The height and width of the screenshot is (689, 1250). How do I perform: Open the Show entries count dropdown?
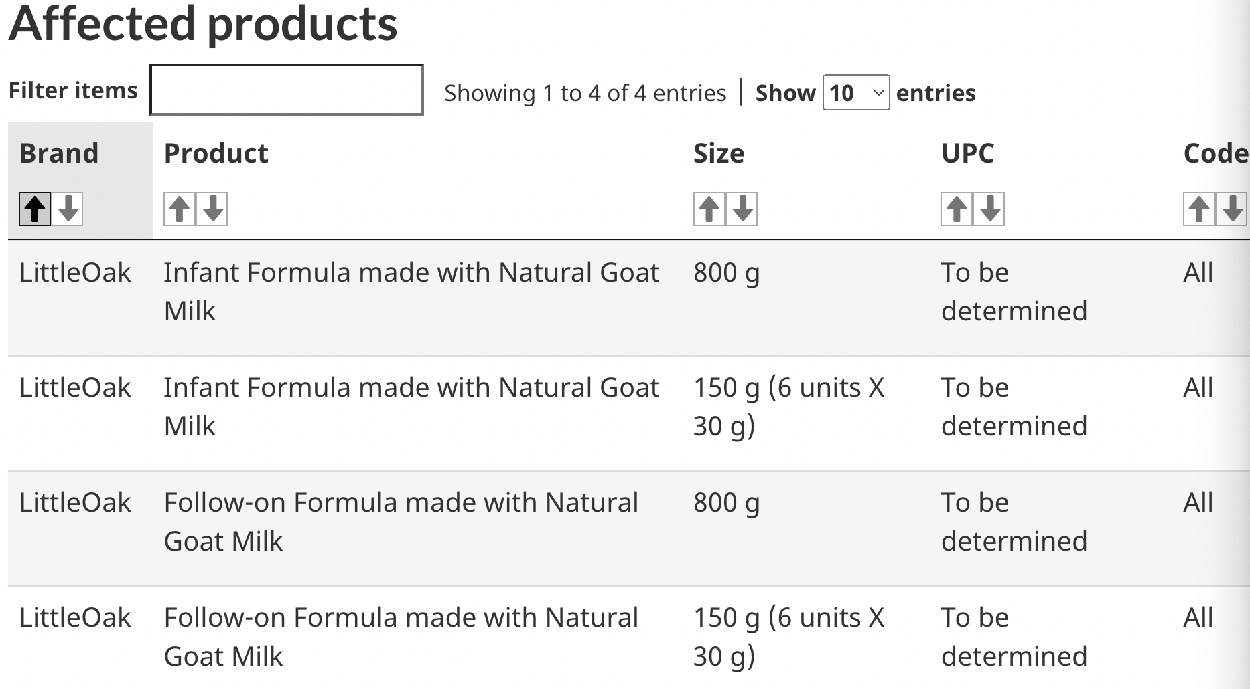856,93
